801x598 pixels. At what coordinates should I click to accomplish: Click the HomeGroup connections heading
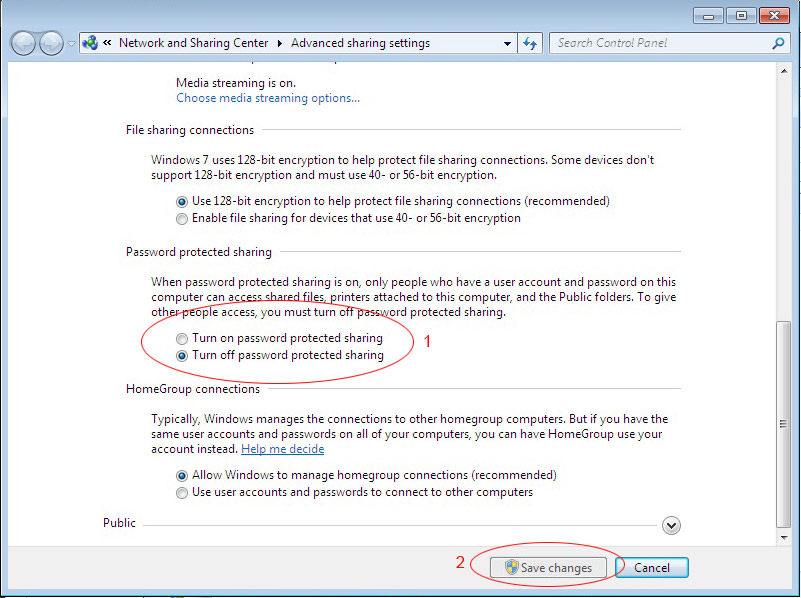click(193, 389)
